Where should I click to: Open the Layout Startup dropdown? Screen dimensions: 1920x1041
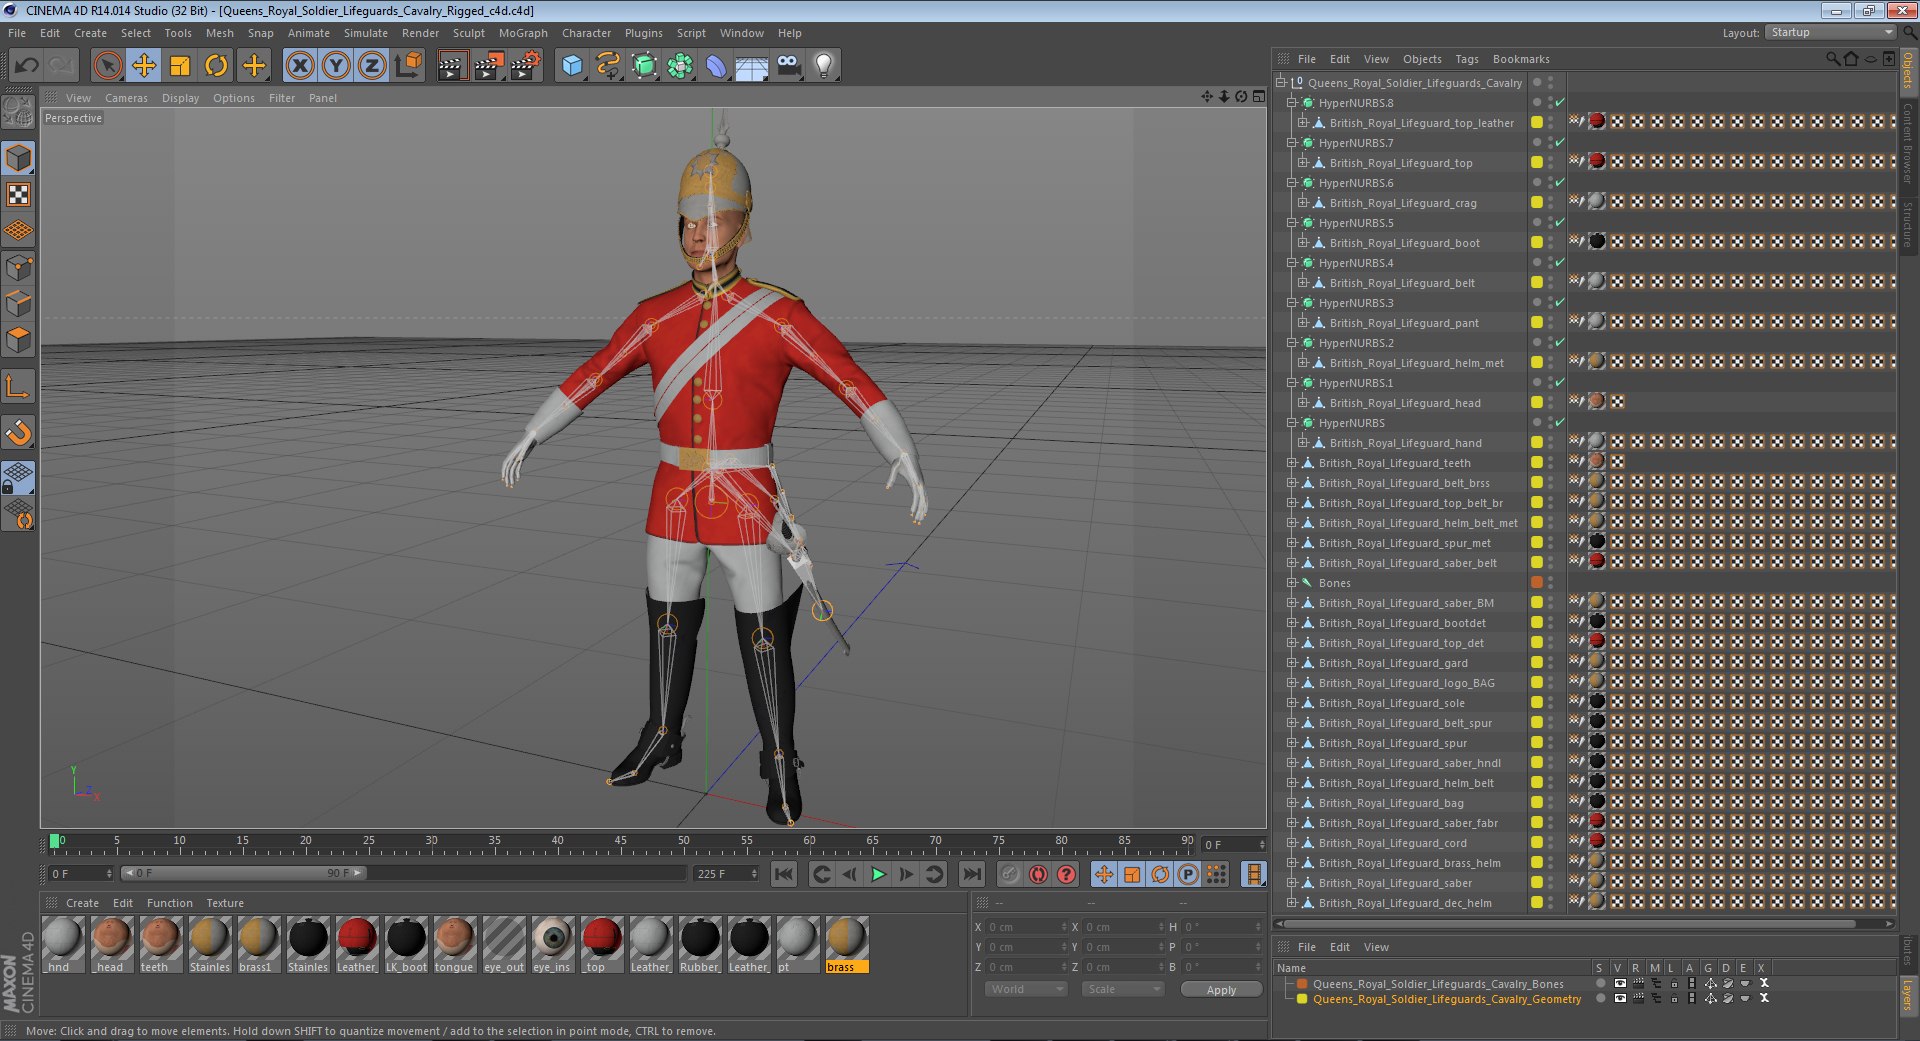(x=1830, y=33)
